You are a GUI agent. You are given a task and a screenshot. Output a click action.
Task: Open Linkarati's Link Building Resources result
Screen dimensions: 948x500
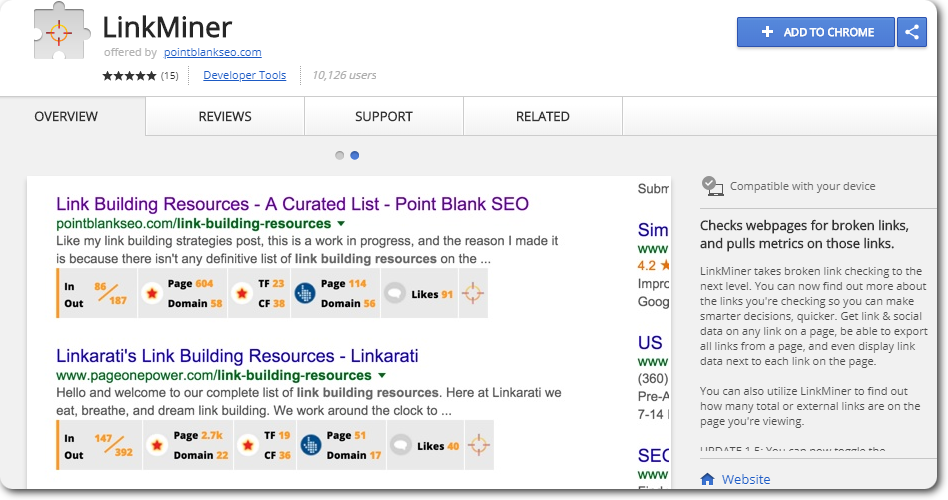237,356
